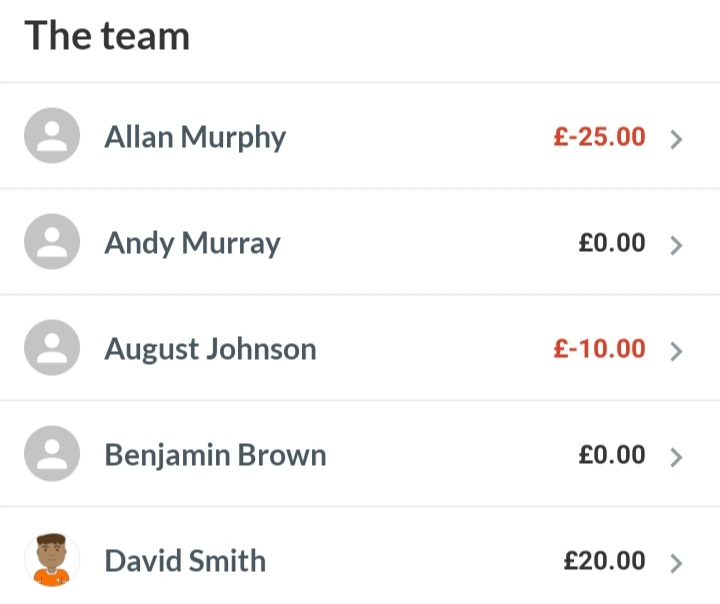Click Andy Murray's £0.00 balance
720x604 pixels.
(x=612, y=243)
